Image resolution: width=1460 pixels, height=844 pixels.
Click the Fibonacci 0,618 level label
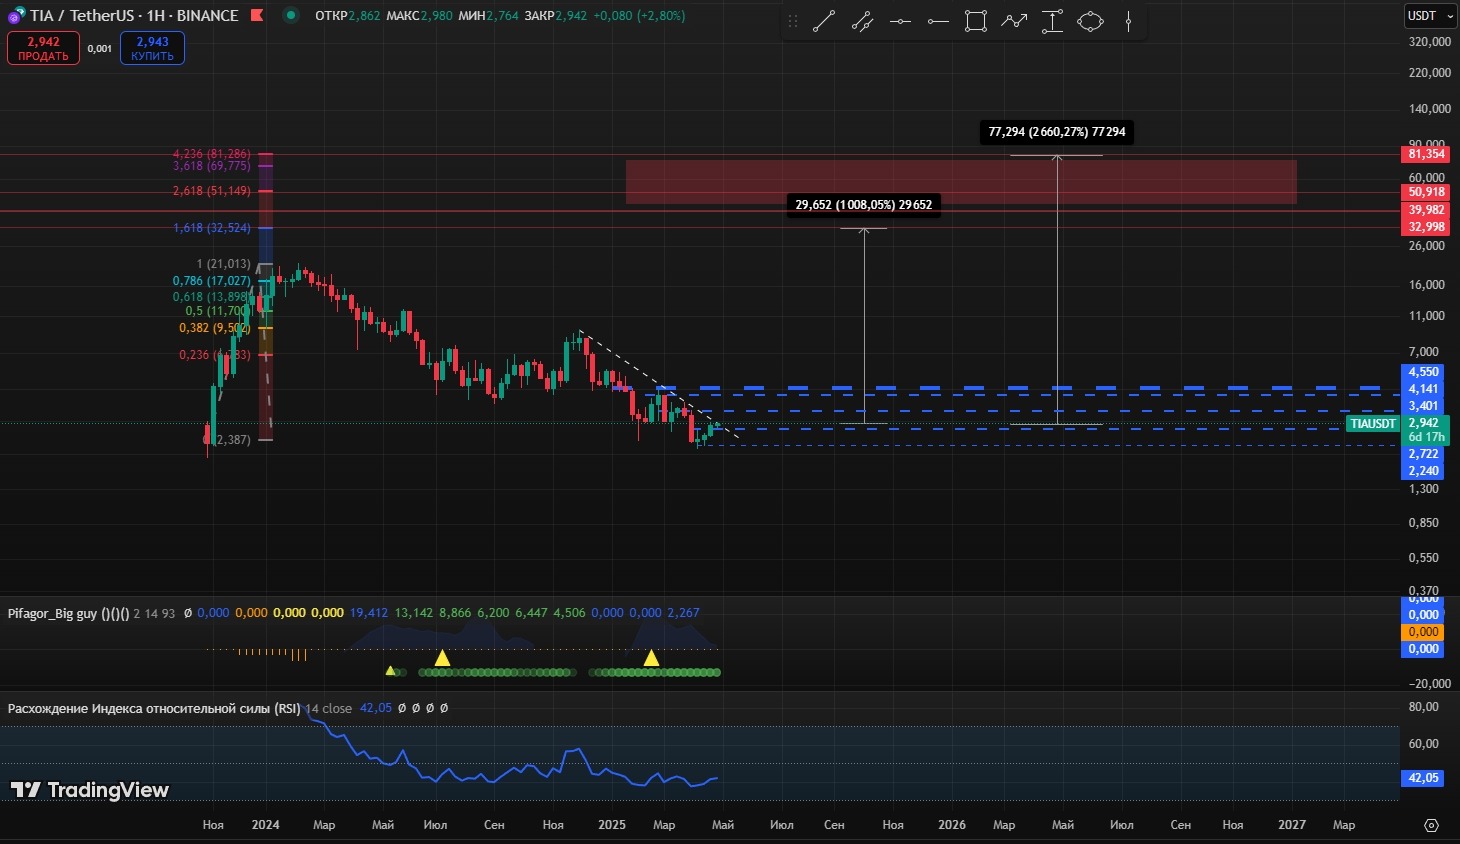point(212,297)
